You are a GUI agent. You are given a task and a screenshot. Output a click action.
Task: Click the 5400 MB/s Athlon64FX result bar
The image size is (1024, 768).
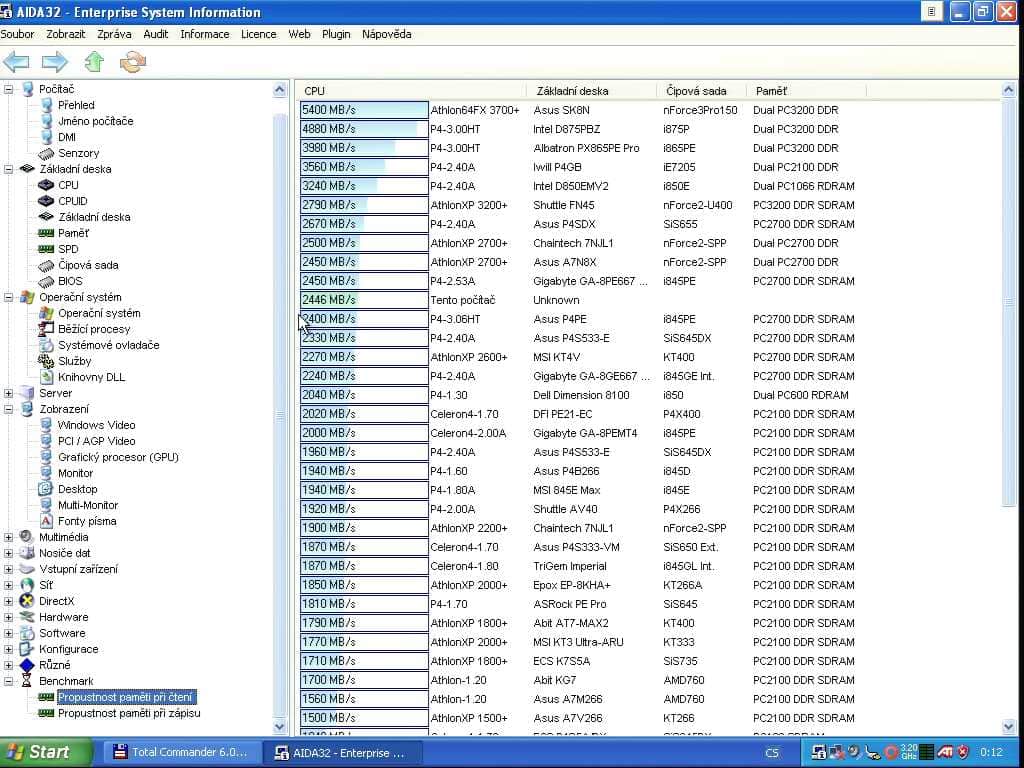click(x=364, y=110)
